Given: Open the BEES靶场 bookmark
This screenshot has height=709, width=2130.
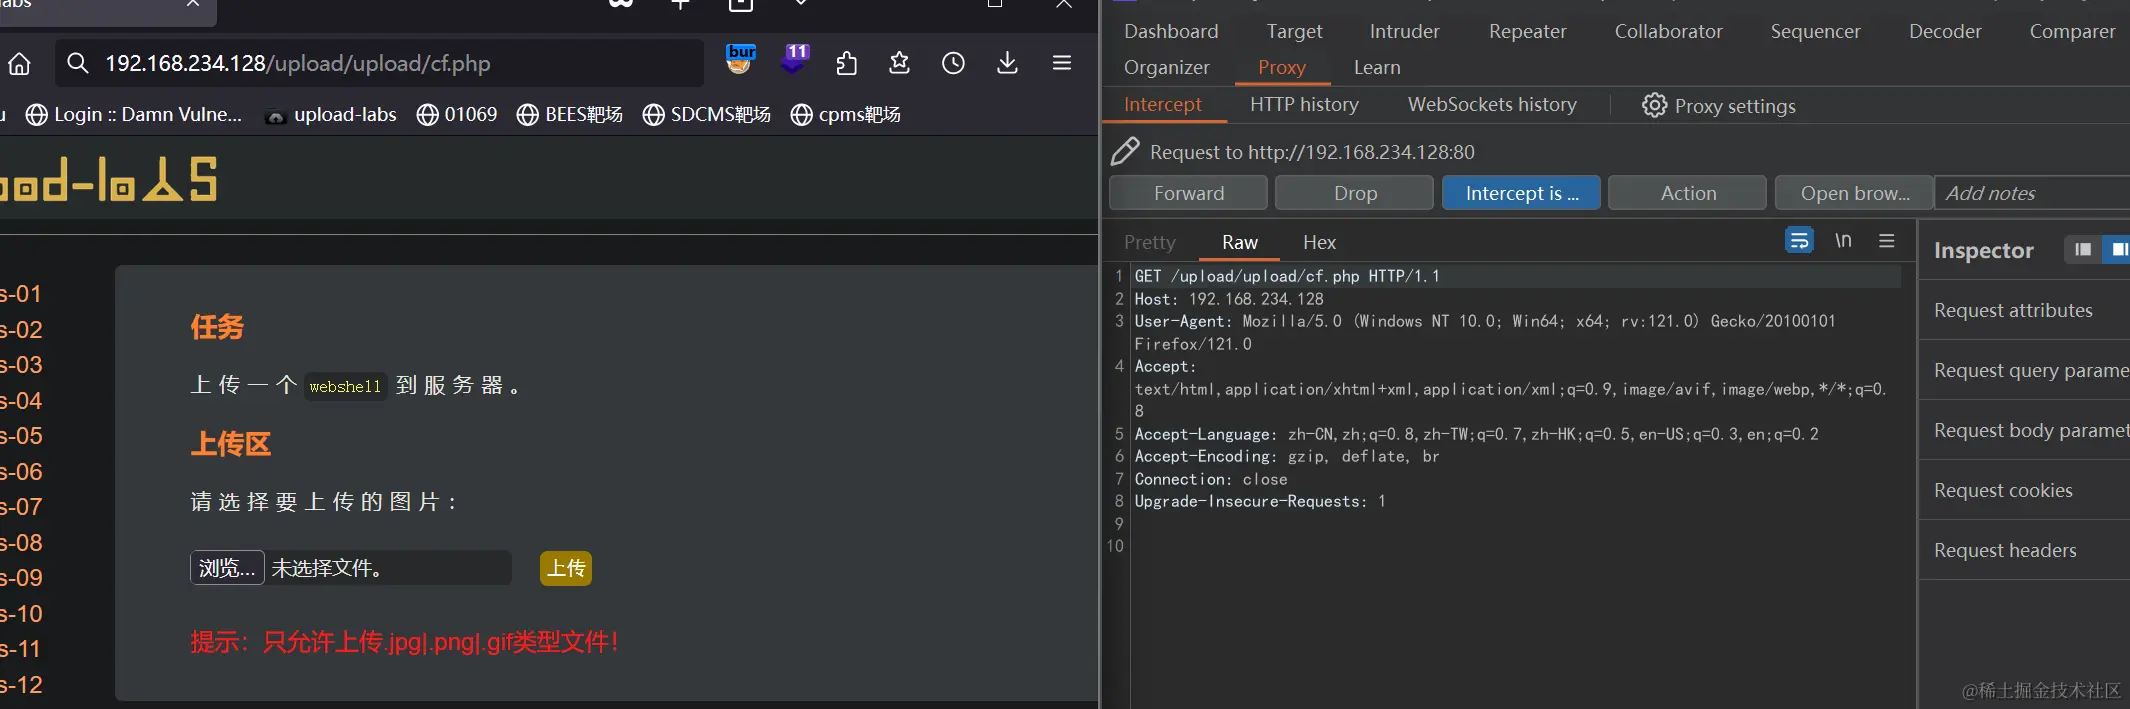Looking at the screenshot, I should [x=570, y=115].
